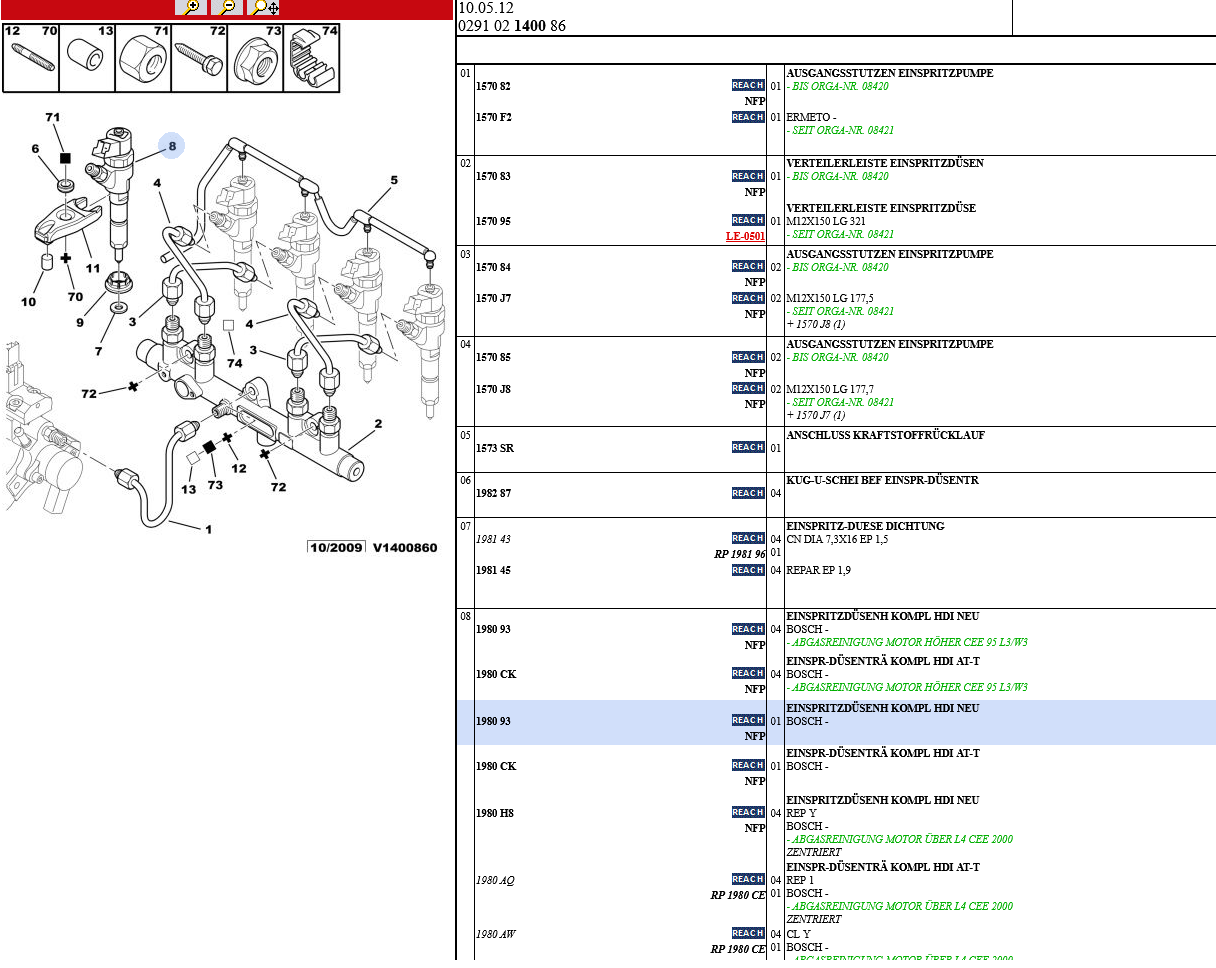Screen dimensions: 1216x968
Task: Open the pipe clip thumbnail labeled 74
Action: click(312, 59)
